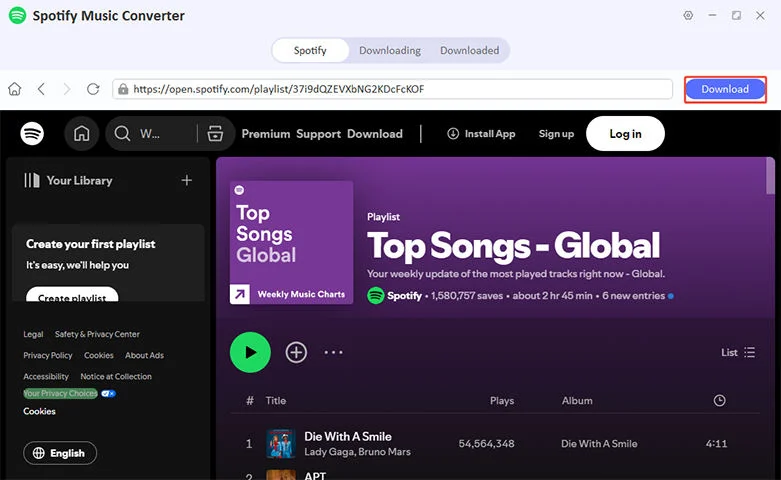Navigate forward with the right arrow

pyautogui.click(x=67, y=89)
